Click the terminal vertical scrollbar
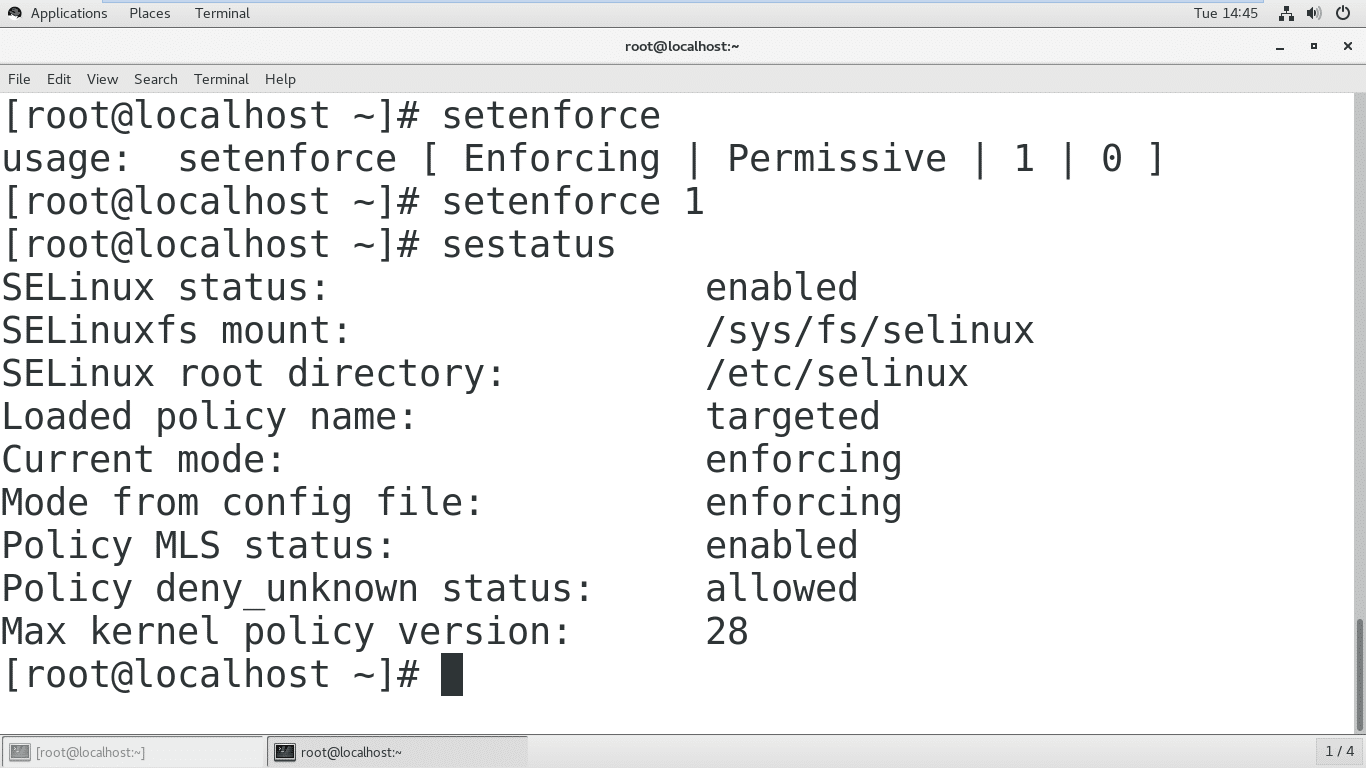1366x768 pixels. tap(1359, 674)
